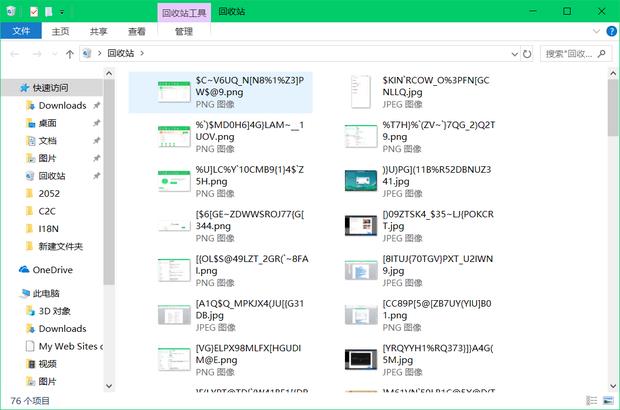Switch to details view in status bar

pyautogui.click(x=593, y=400)
